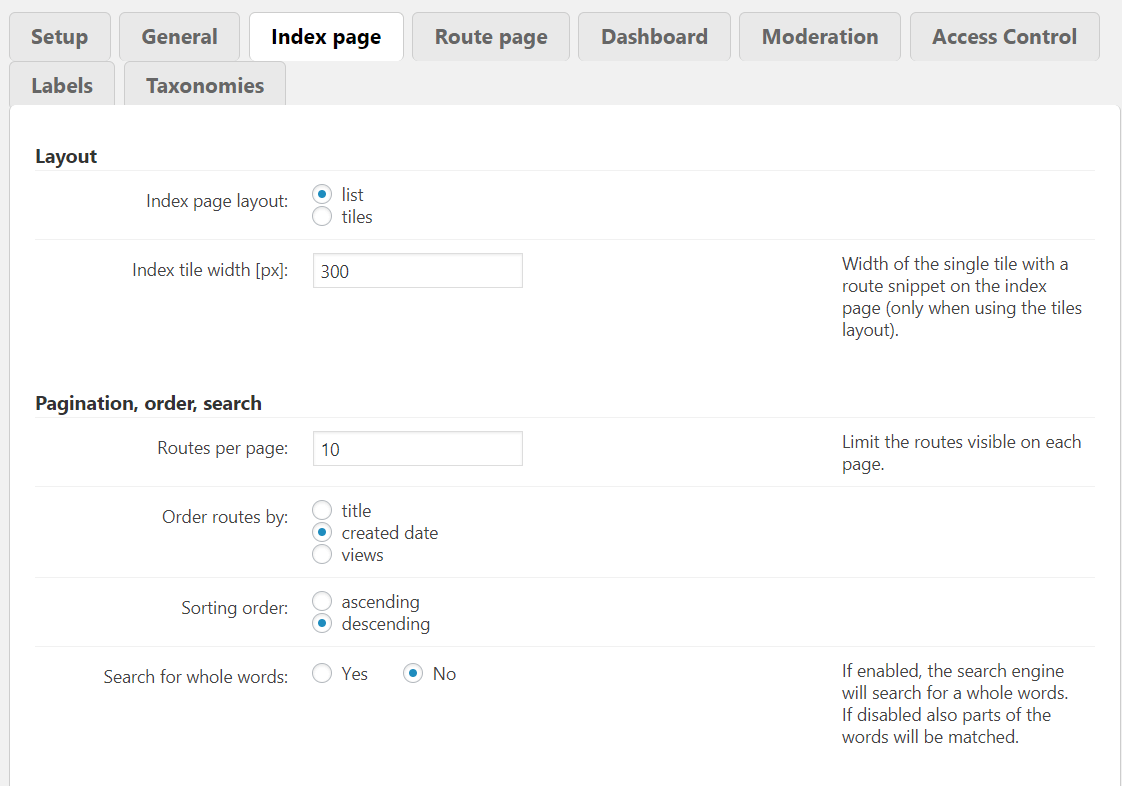Image resolution: width=1122 pixels, height=786 pixels.
Task: Go to the Labels tab
Action: tap(62, 86)
